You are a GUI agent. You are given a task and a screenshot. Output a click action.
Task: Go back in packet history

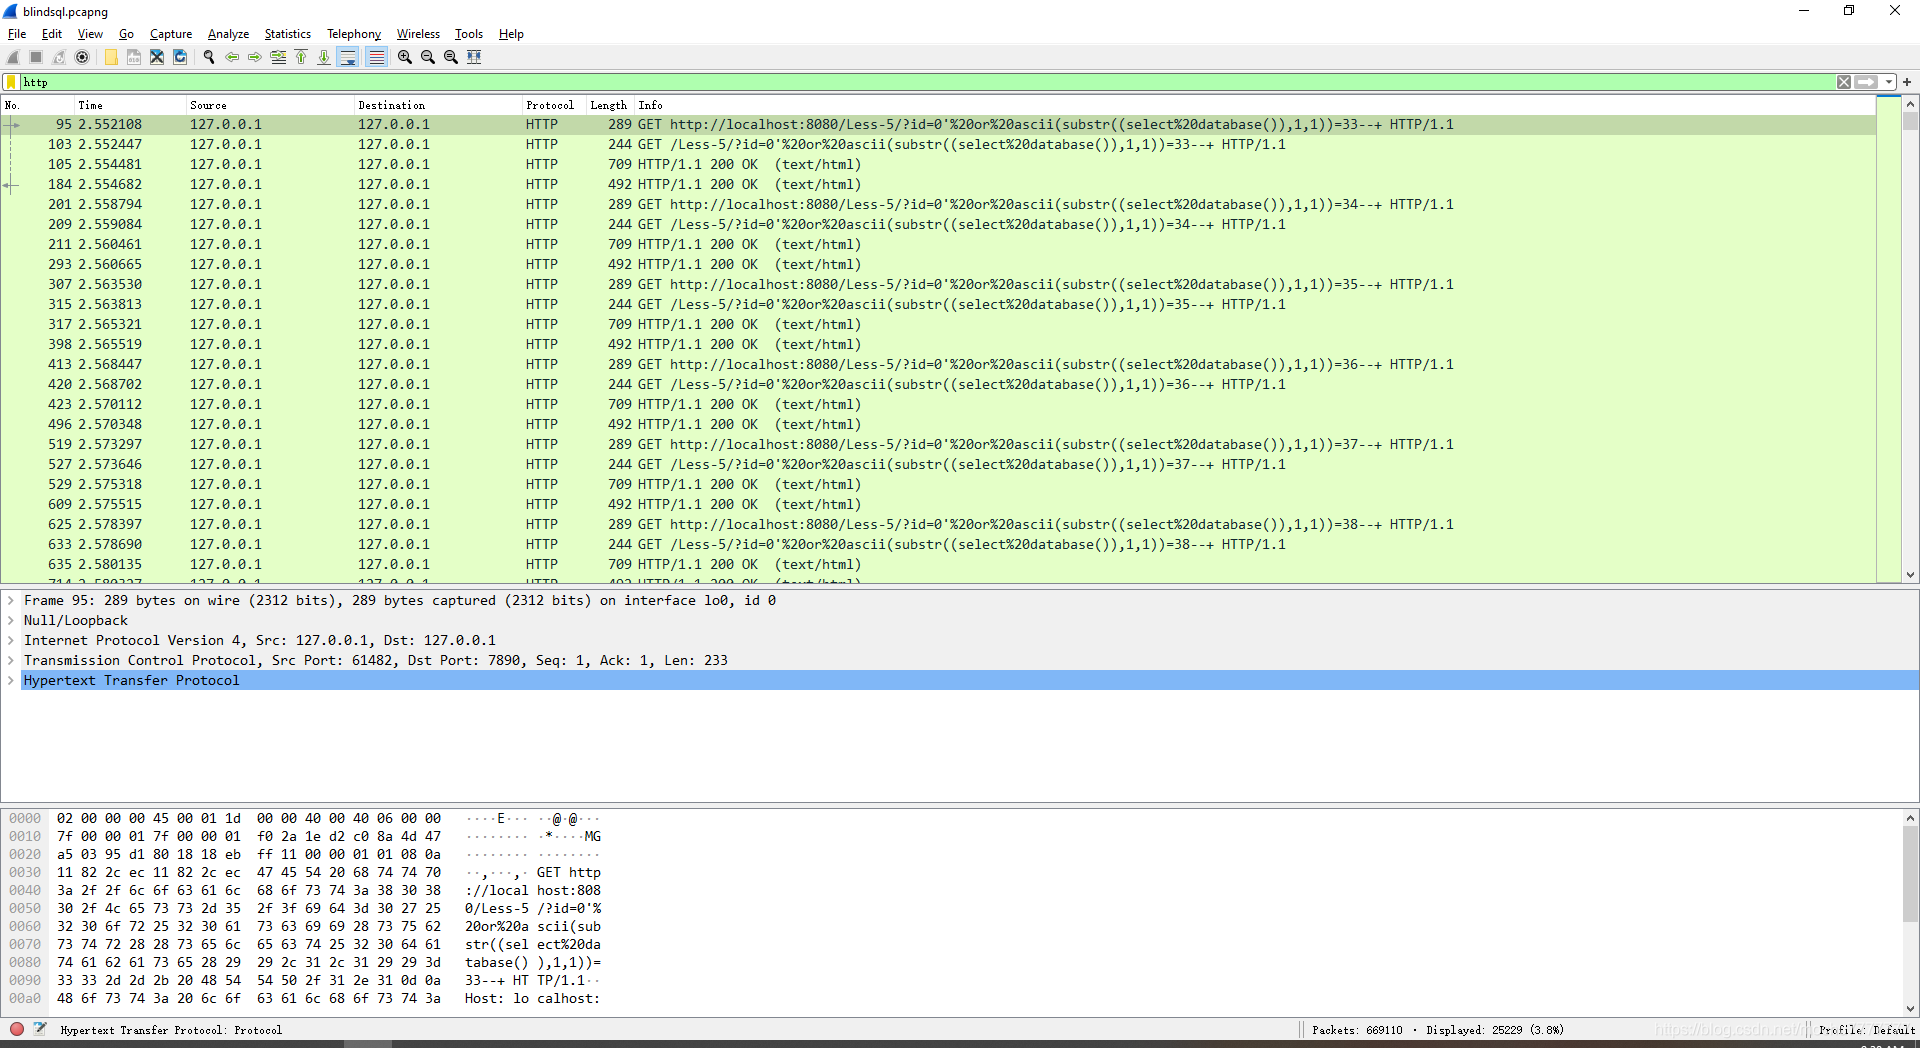pyautogui.click(x=232, y=57)
